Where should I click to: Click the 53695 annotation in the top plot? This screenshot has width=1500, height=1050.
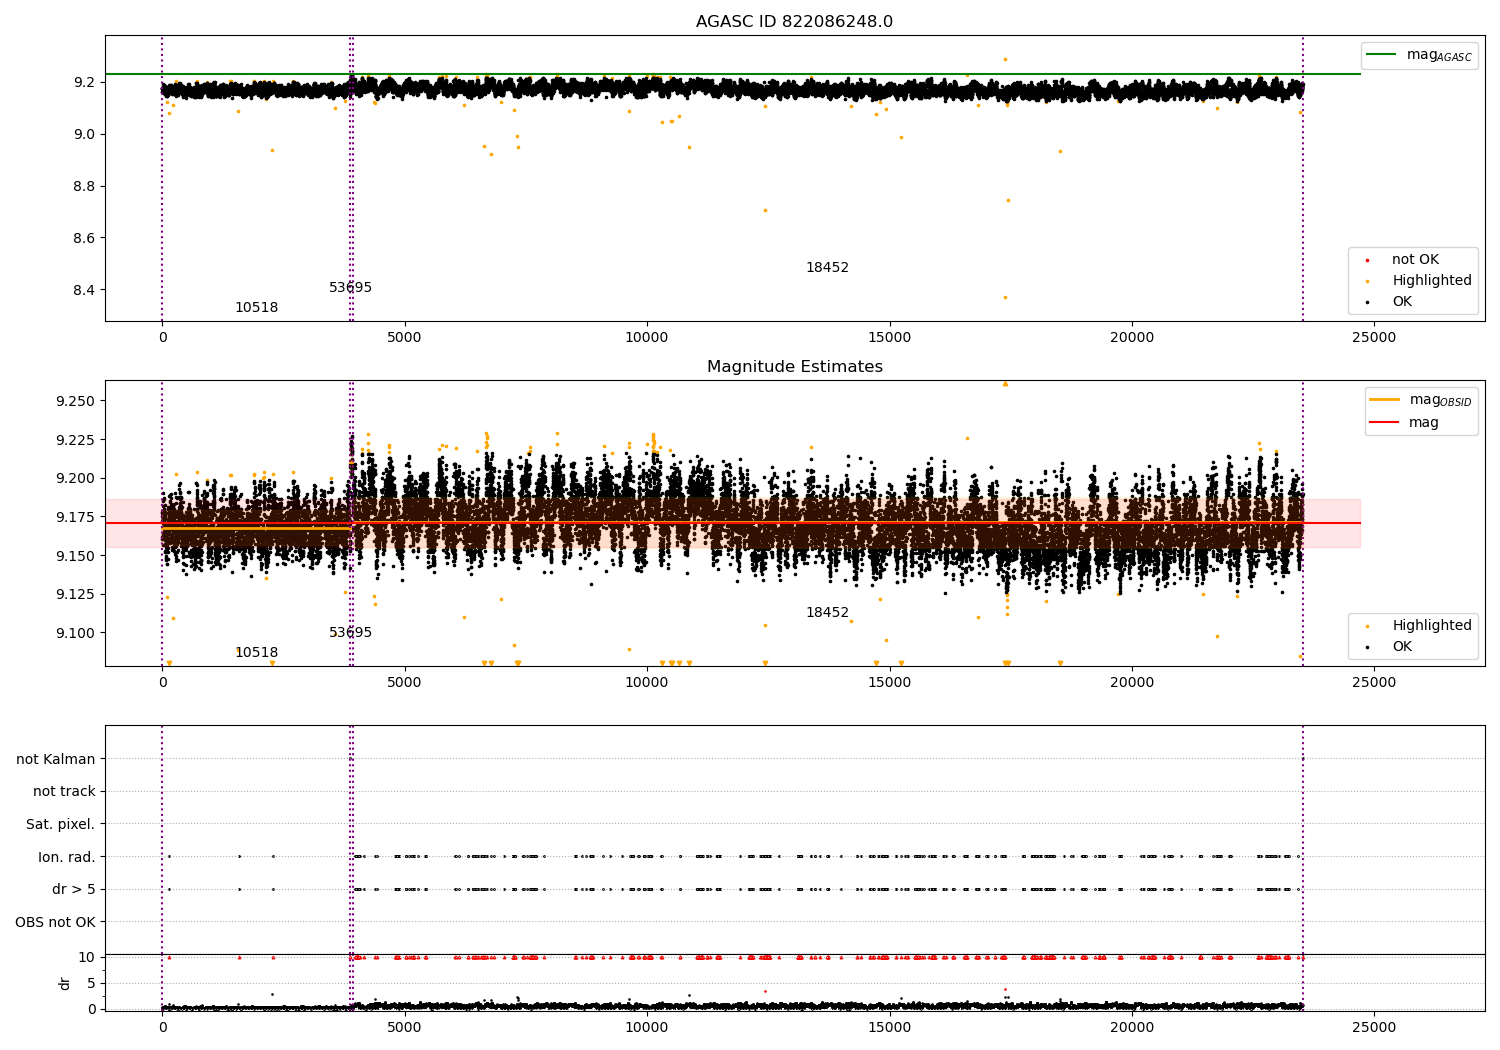(x=350, y=288)
